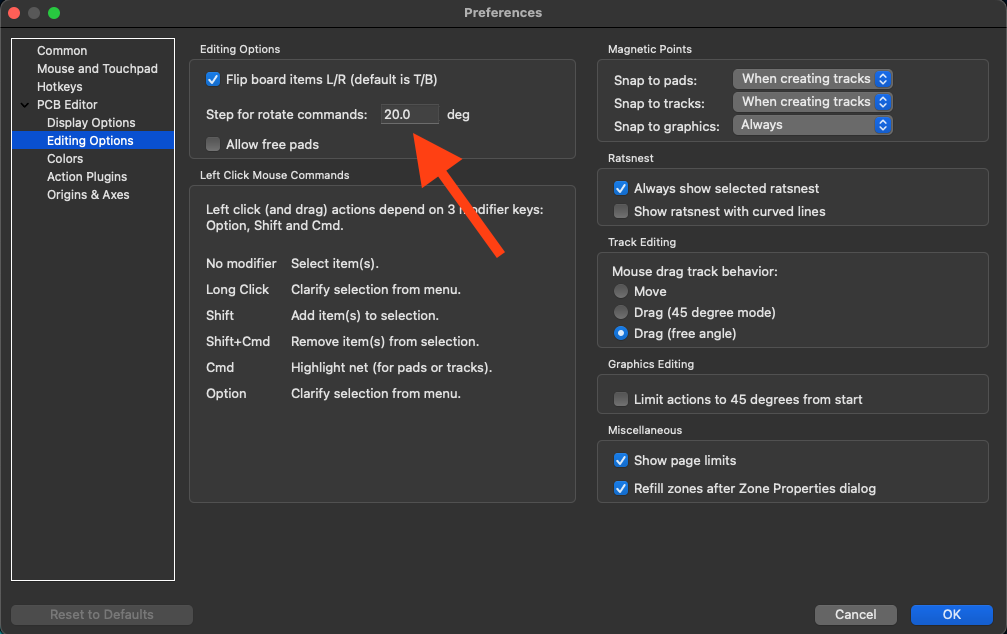This screenshot has width=1007, height=634.
Task: Enable Show ratsnest with curved lines
Action: coord(621,211)
